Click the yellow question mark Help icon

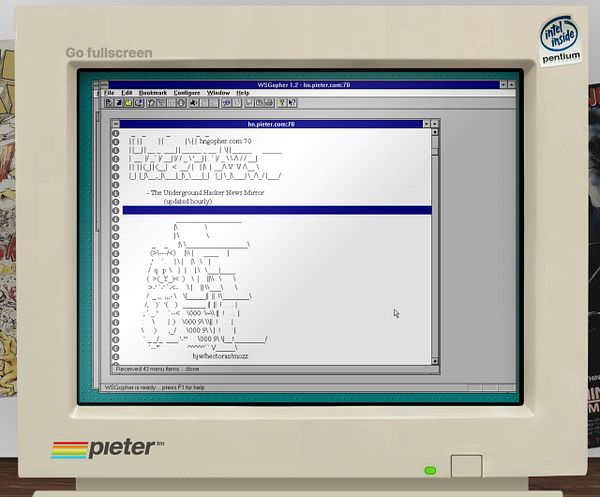282,103
